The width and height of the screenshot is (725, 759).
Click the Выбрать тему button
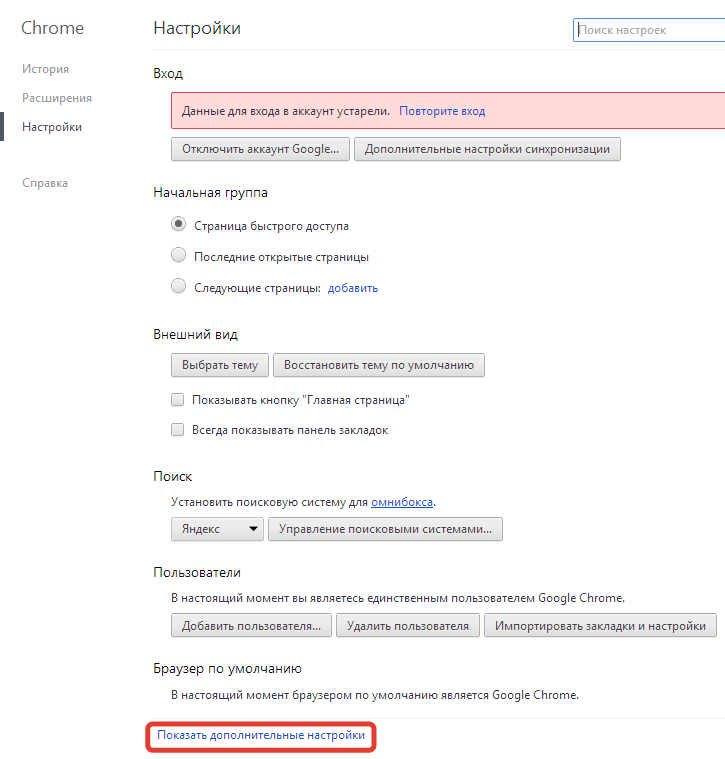click(x=220, y=365)
